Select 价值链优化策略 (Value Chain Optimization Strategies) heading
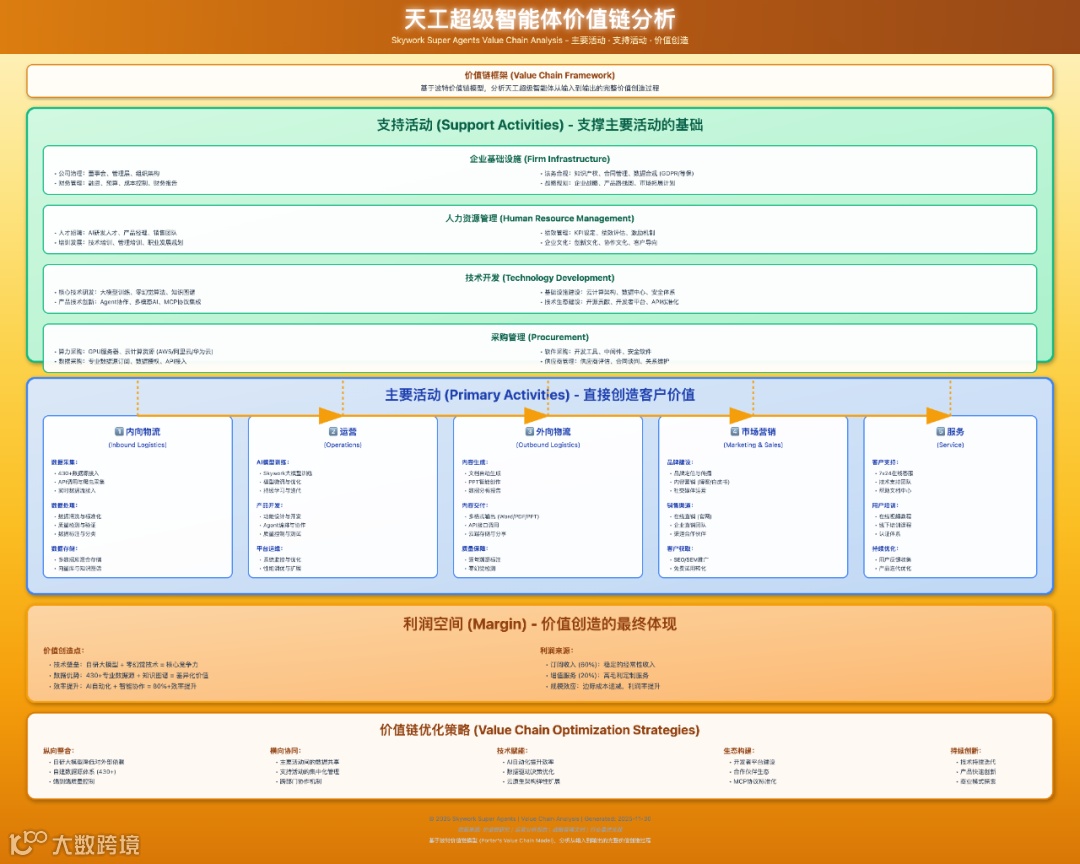The image size is (1080, 864). 539,730
